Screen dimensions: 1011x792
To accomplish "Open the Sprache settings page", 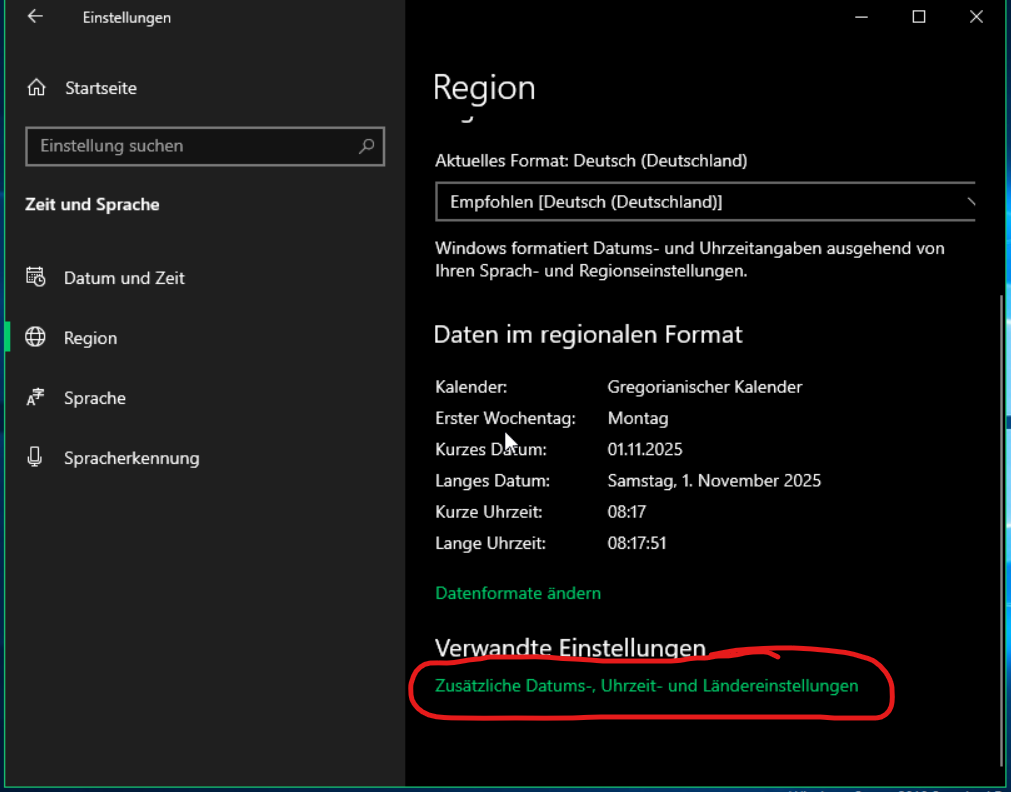I will (95, 398).
